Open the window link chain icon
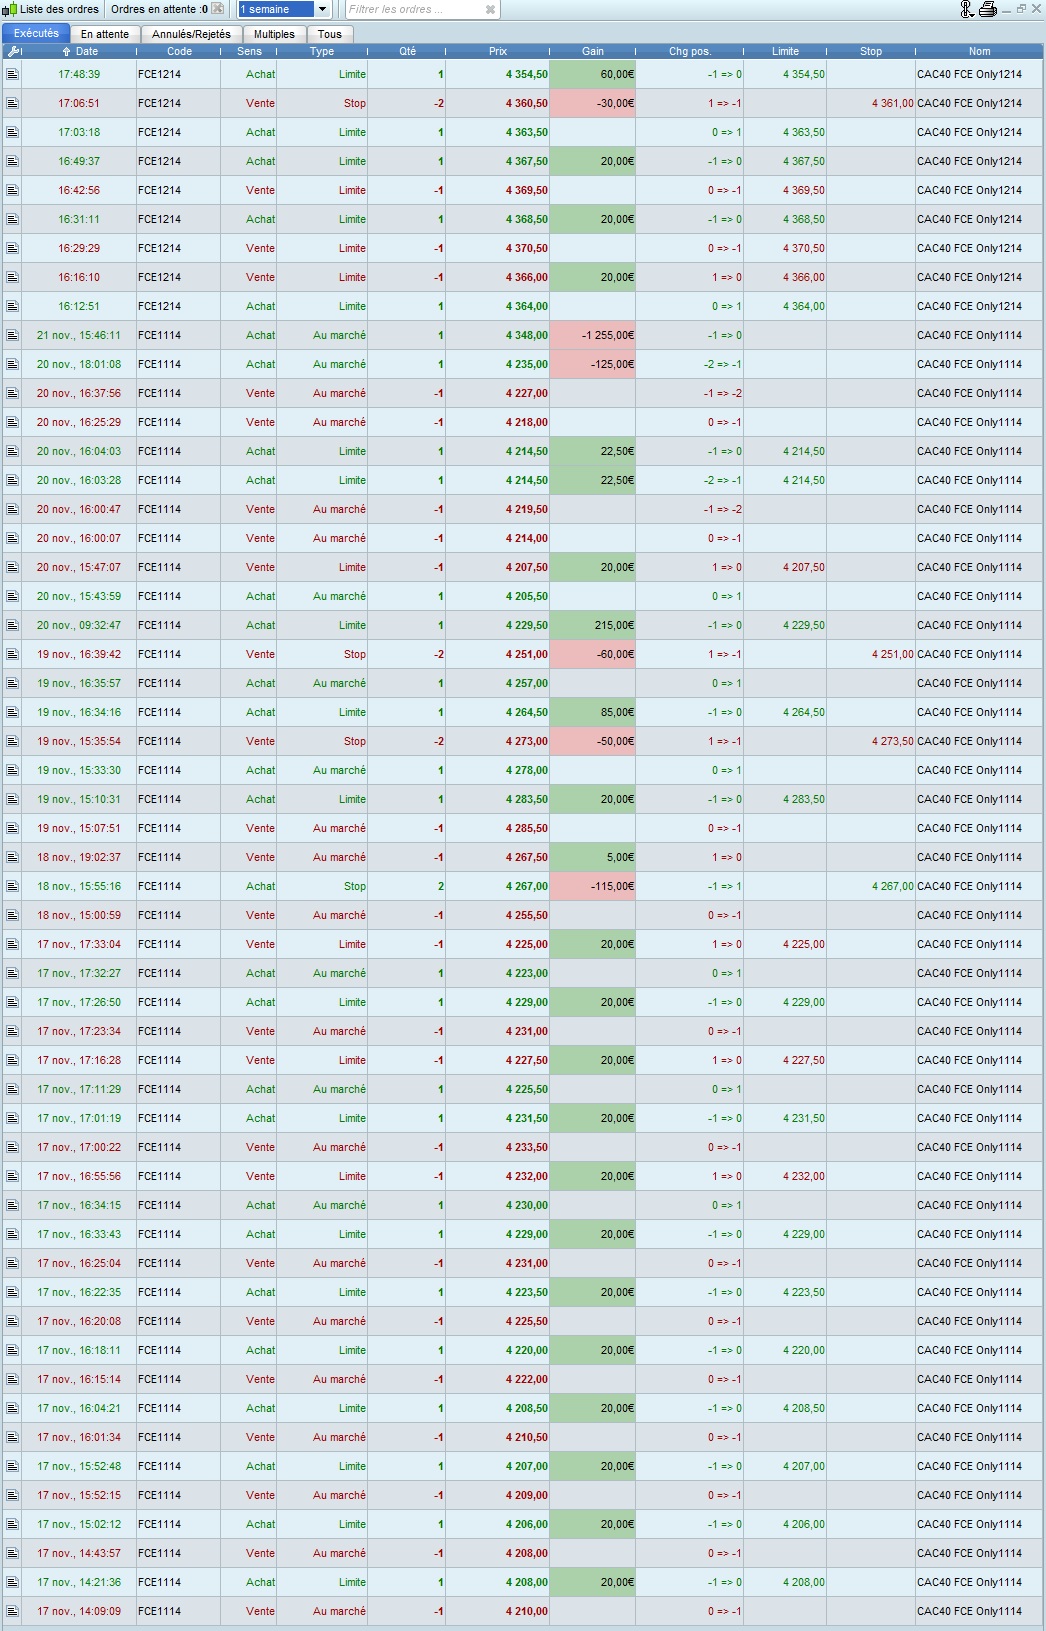The image size is (1046, 1631). (966, 9)
